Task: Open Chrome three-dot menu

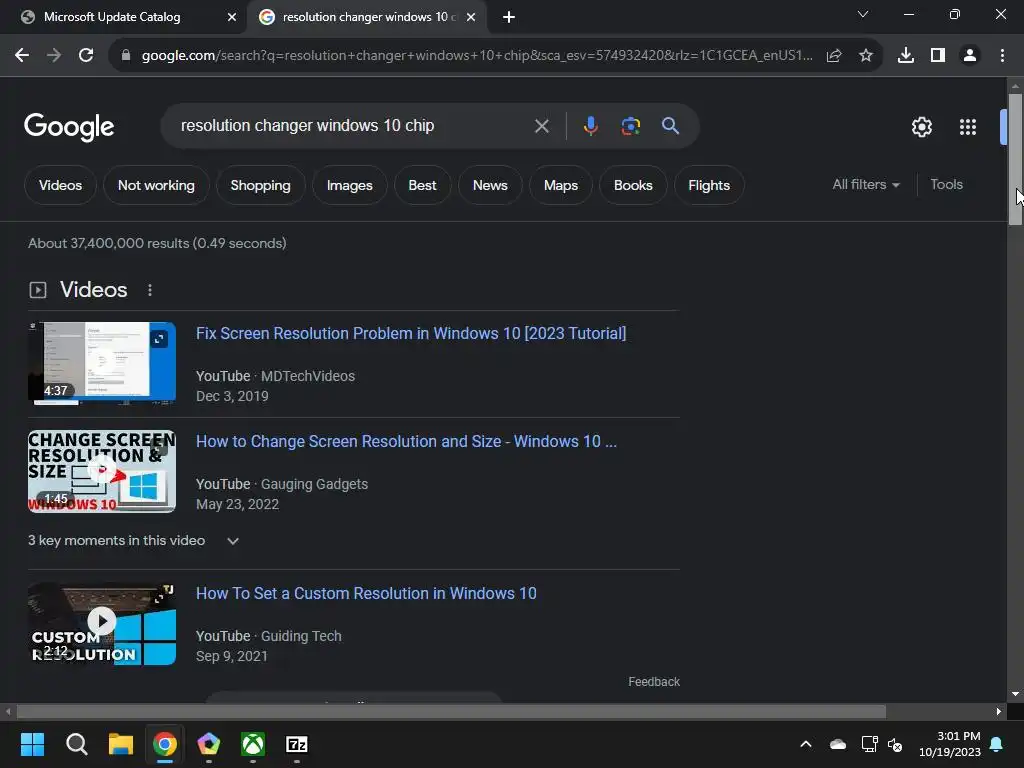Action: [x=1002, y=56]
